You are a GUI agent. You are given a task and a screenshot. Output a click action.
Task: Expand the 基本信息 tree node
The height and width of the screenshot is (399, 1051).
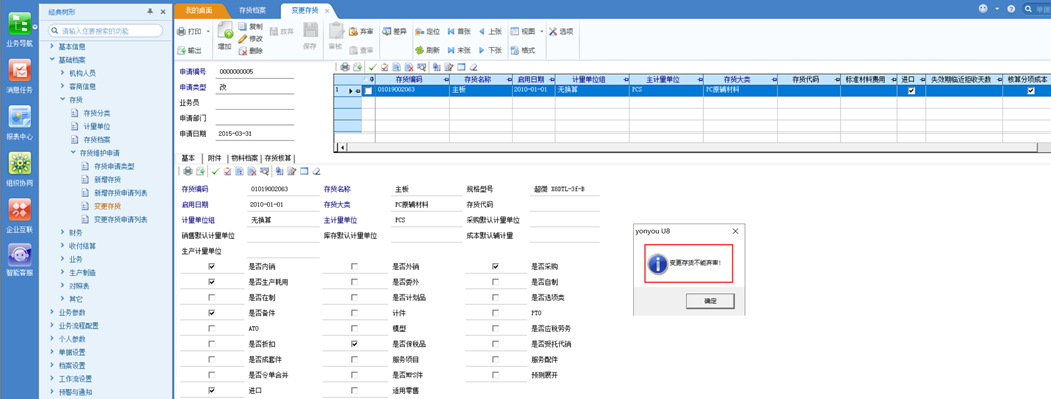coord(52,47)
